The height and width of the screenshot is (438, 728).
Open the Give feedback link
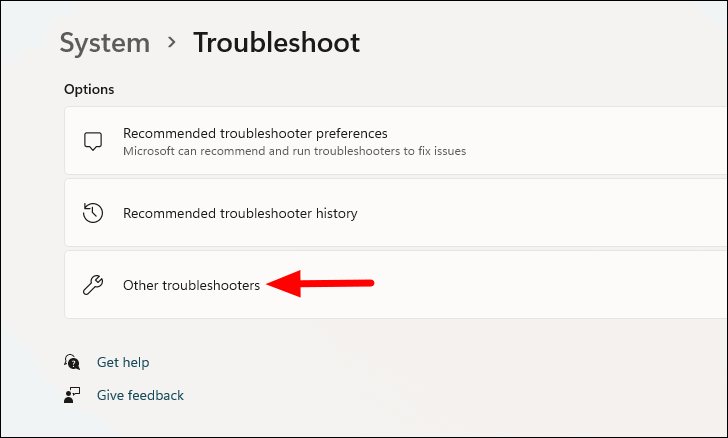[x=140, y=395]
